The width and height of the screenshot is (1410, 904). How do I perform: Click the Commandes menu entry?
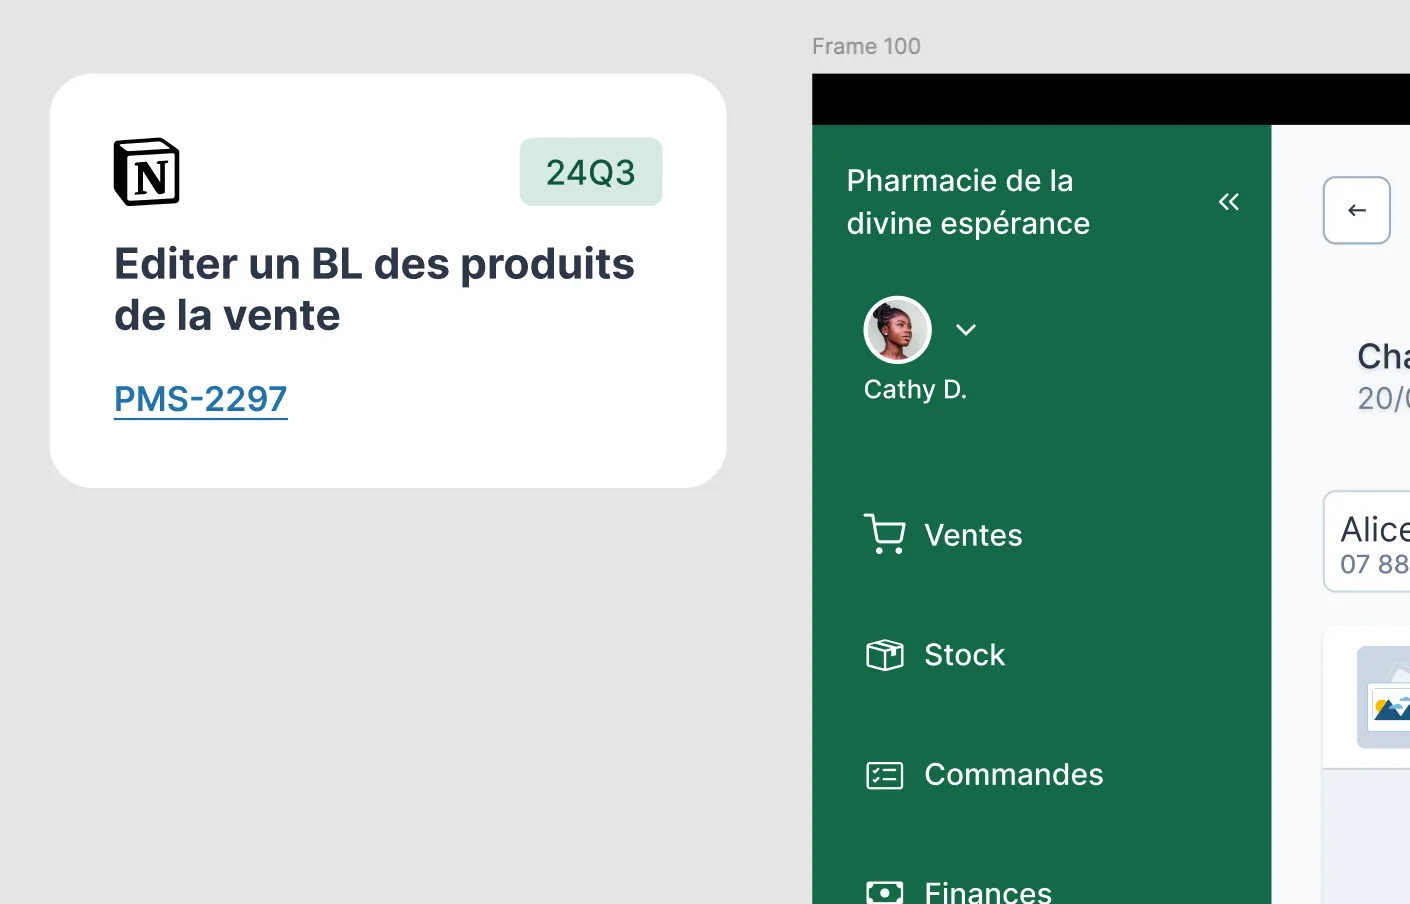(1013, 774)
